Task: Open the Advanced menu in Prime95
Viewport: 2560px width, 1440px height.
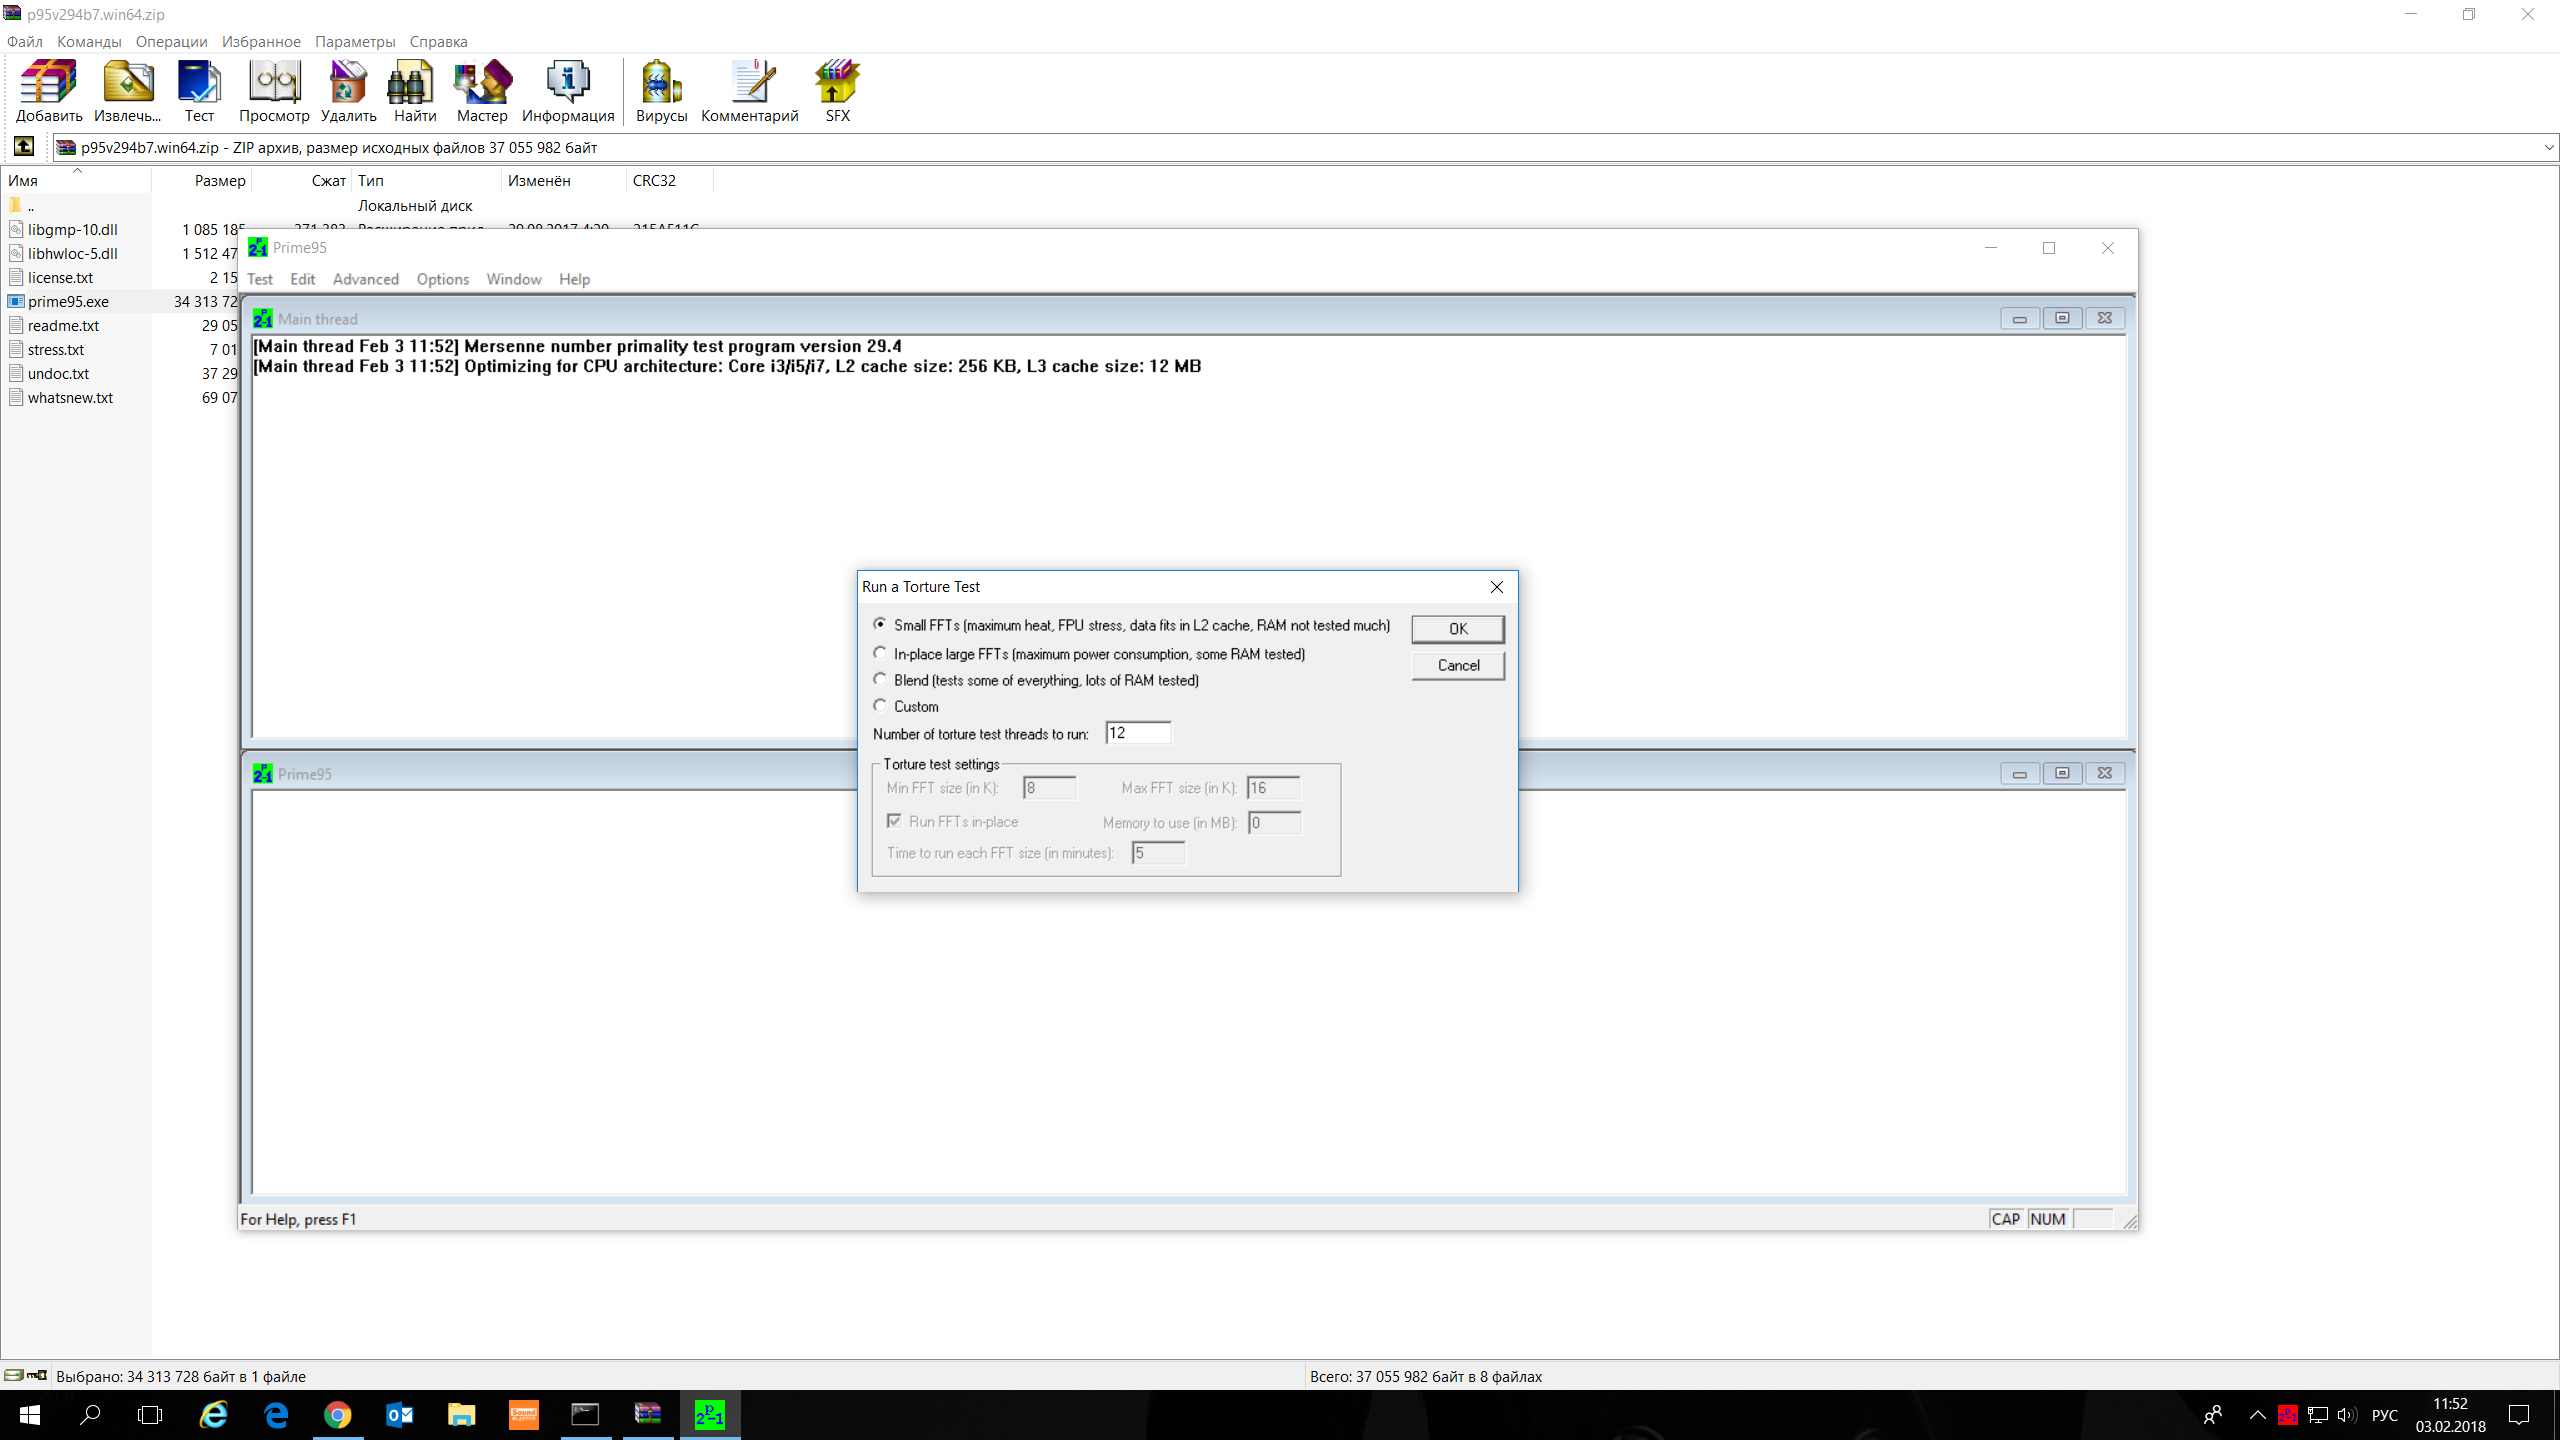Action: pos(365,279)
